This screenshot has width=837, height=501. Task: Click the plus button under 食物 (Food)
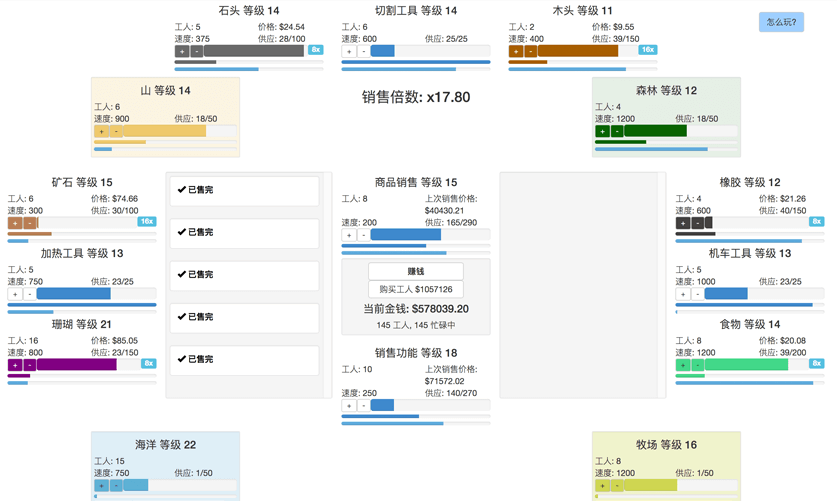click(x=683, y=365)
